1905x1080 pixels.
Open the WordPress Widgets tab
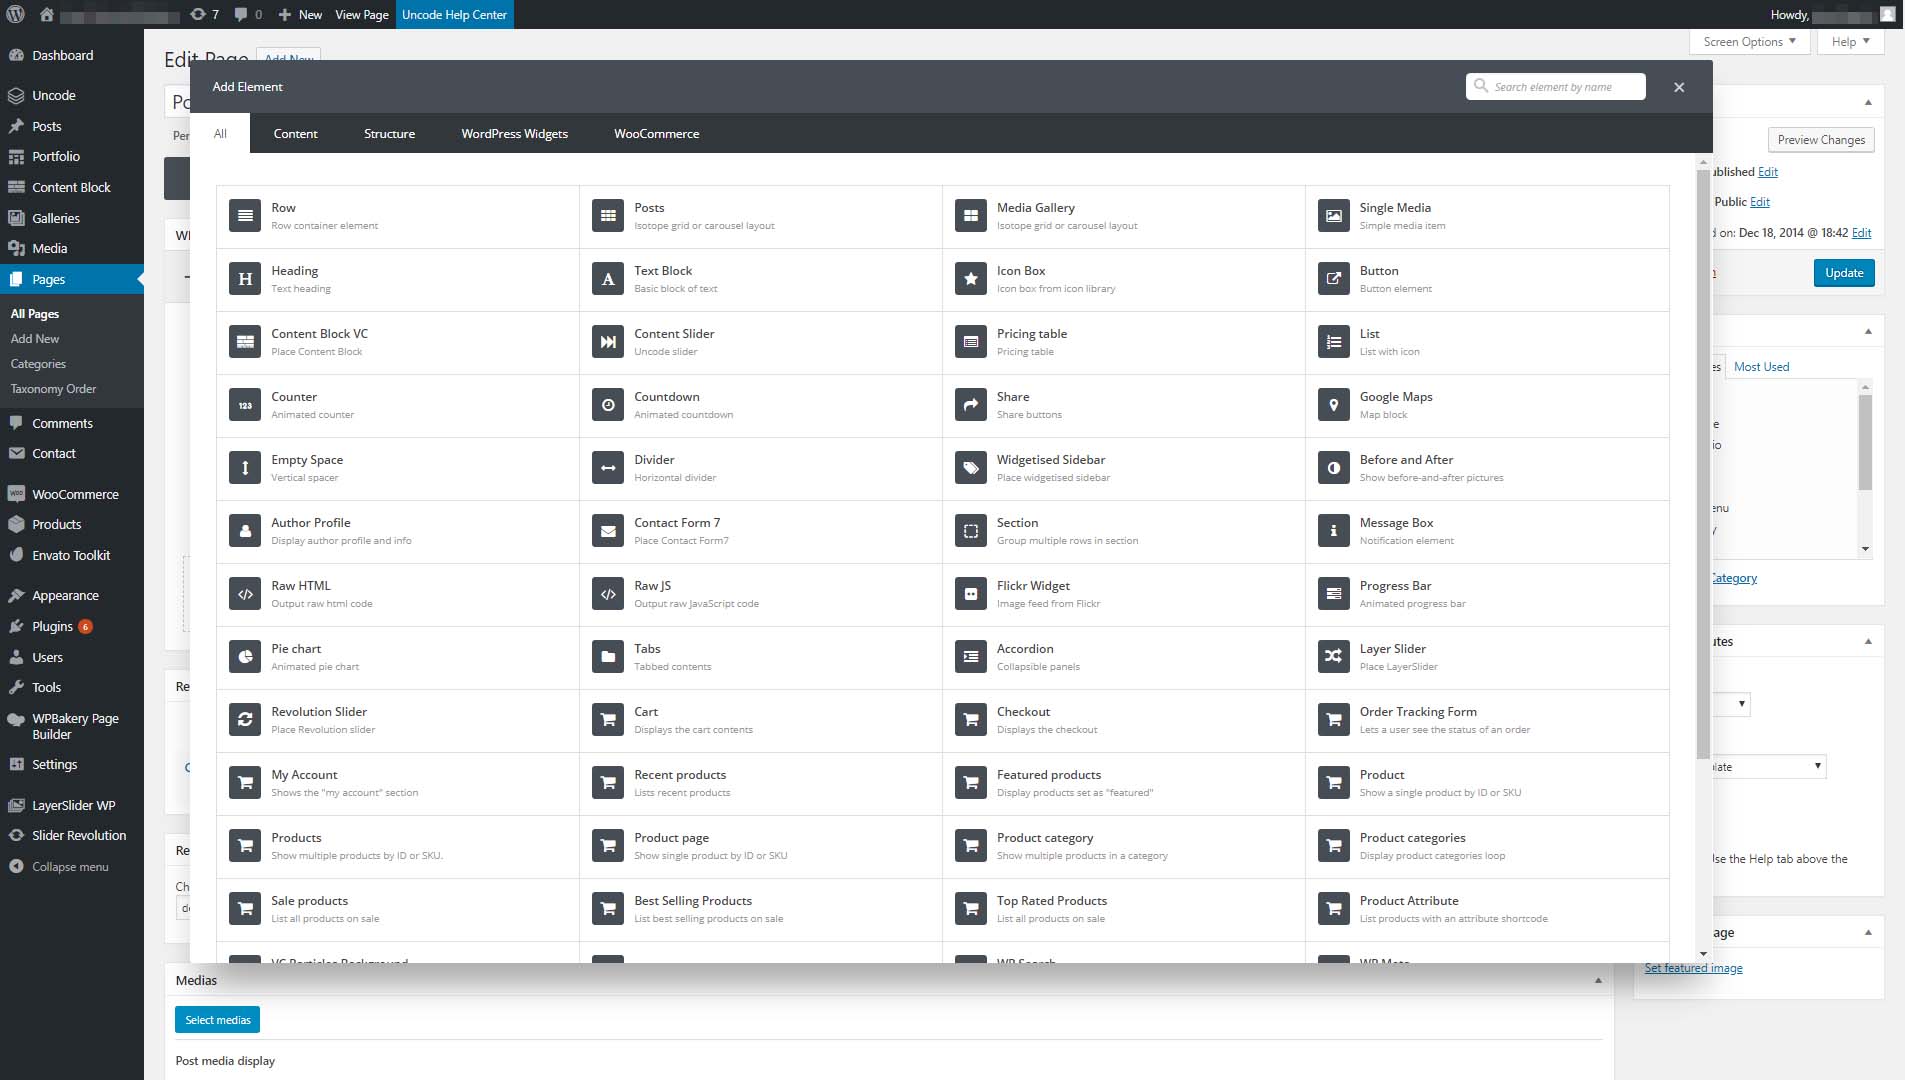point(514,134)
